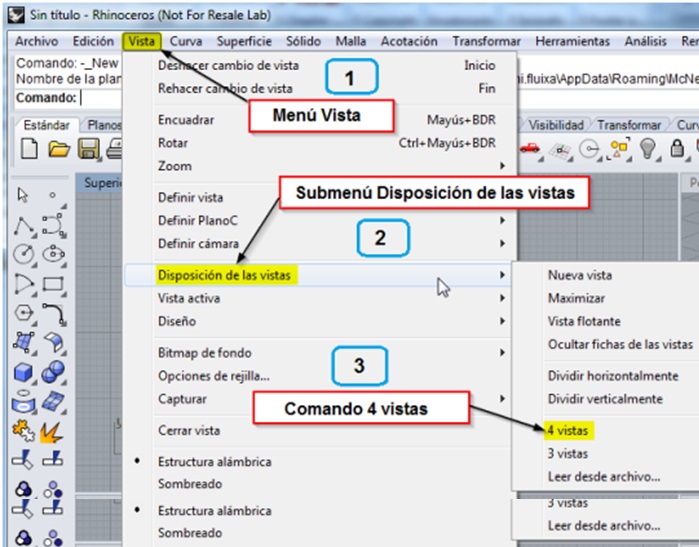The height and width of the screenshot is (547, 699).
Task: Open the Superficie menu
Action: point(245,42)
